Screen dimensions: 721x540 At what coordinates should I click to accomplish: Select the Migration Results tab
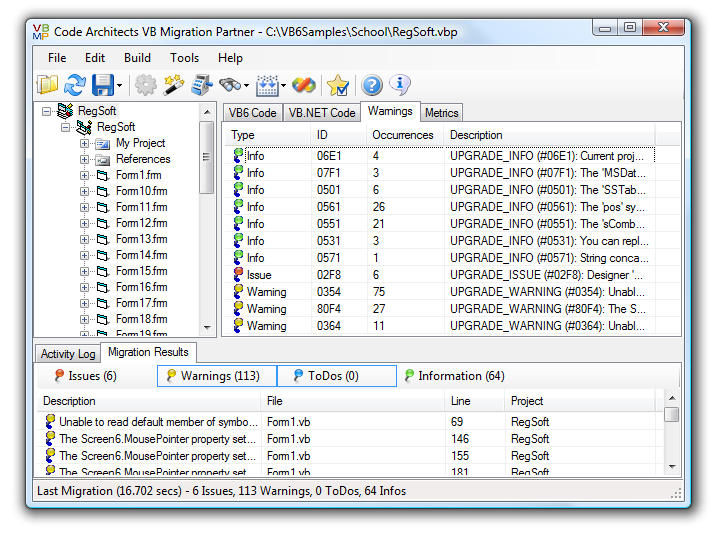tap(148, 352)
